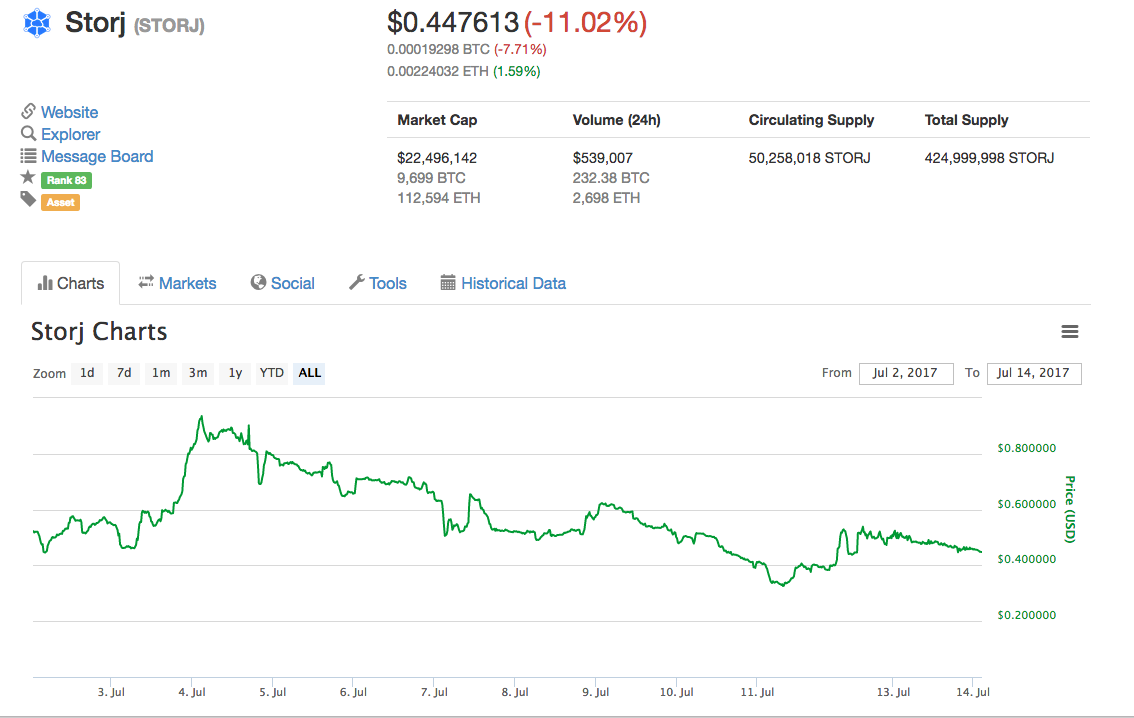The image size is (1134, 718).
Task: Click the Storj logo icon
Action: [x=37, y=23]
